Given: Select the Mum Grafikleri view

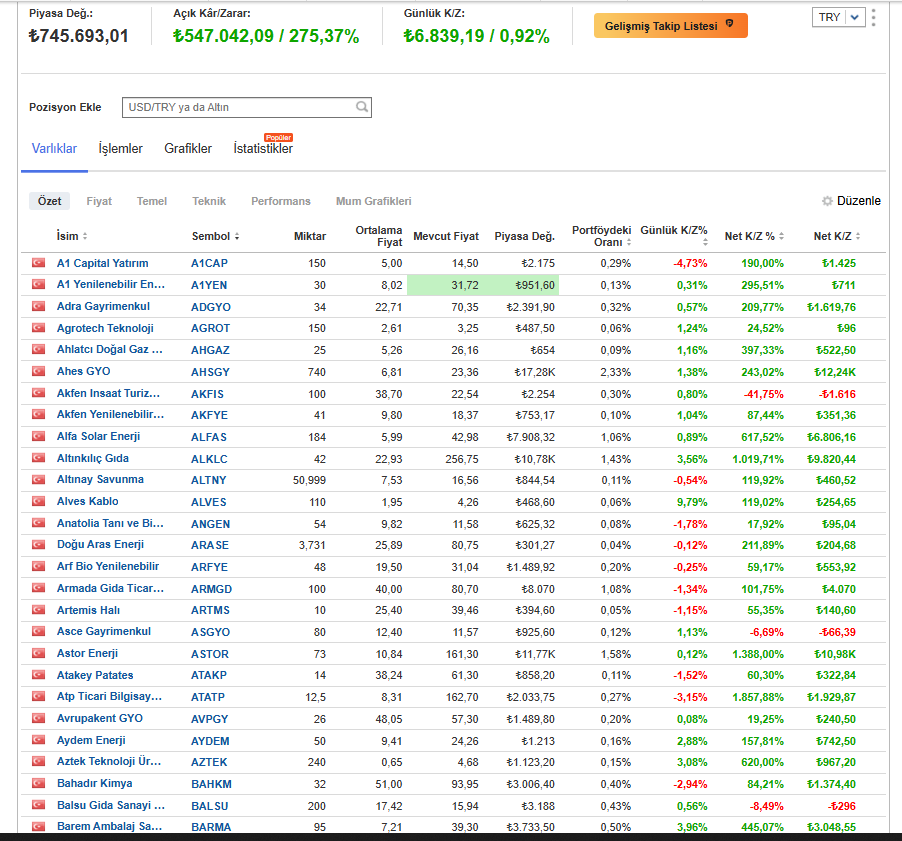Looking at the screenshot, I should (x=373, y=201).
